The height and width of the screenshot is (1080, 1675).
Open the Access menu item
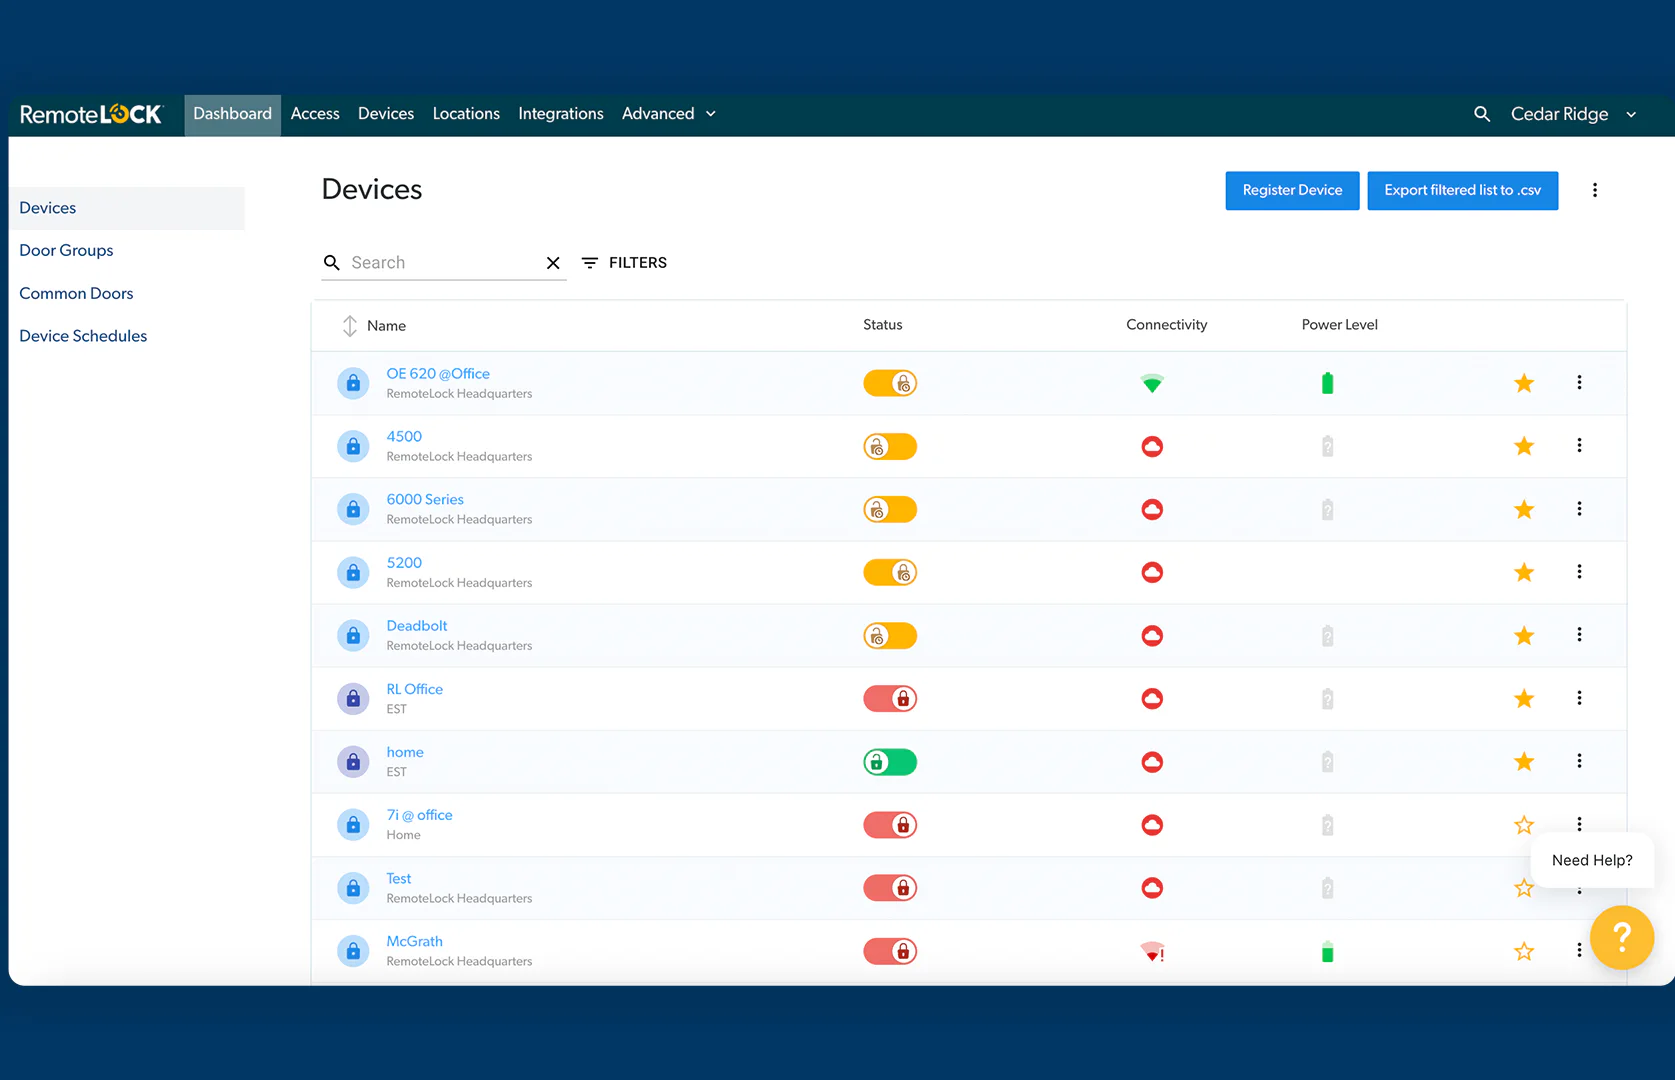click(315, 114)
